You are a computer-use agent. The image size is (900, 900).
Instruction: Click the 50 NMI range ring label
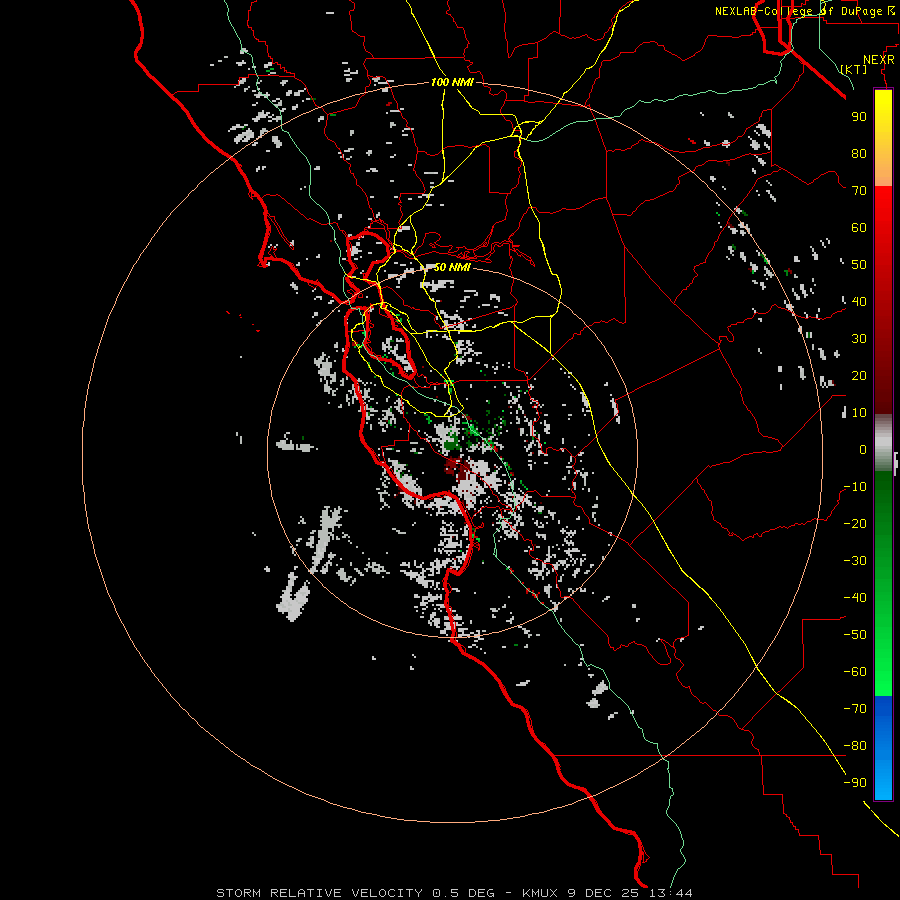pyautogui.click(x=452, y=267)
